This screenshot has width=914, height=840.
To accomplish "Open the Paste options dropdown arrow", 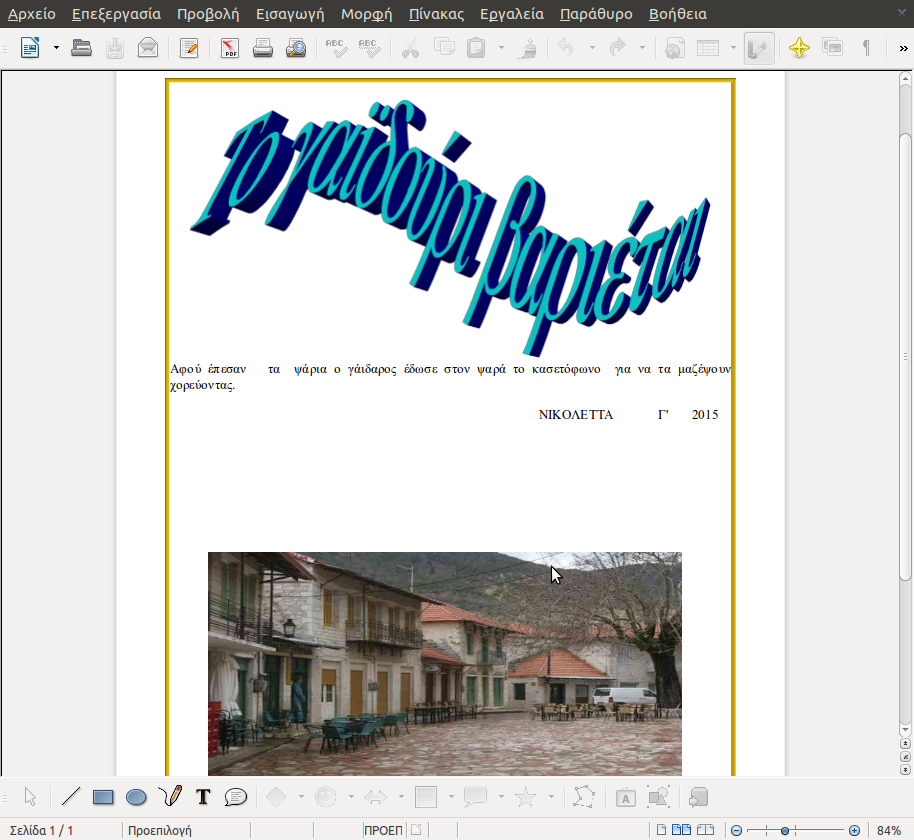I will [x=501, y=48].
